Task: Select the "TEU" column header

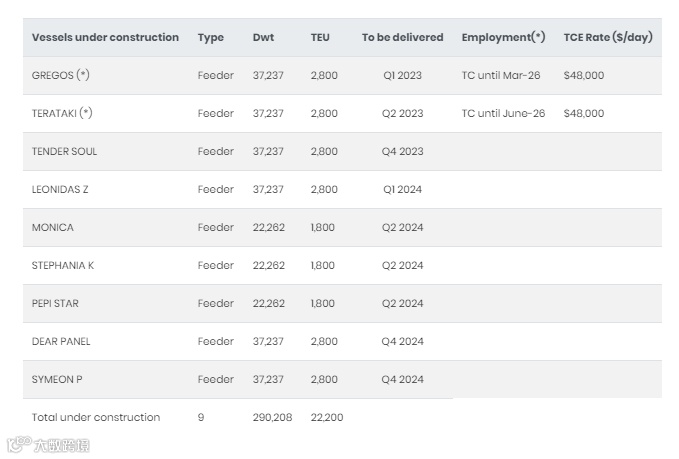Action: tap(320, 38)
